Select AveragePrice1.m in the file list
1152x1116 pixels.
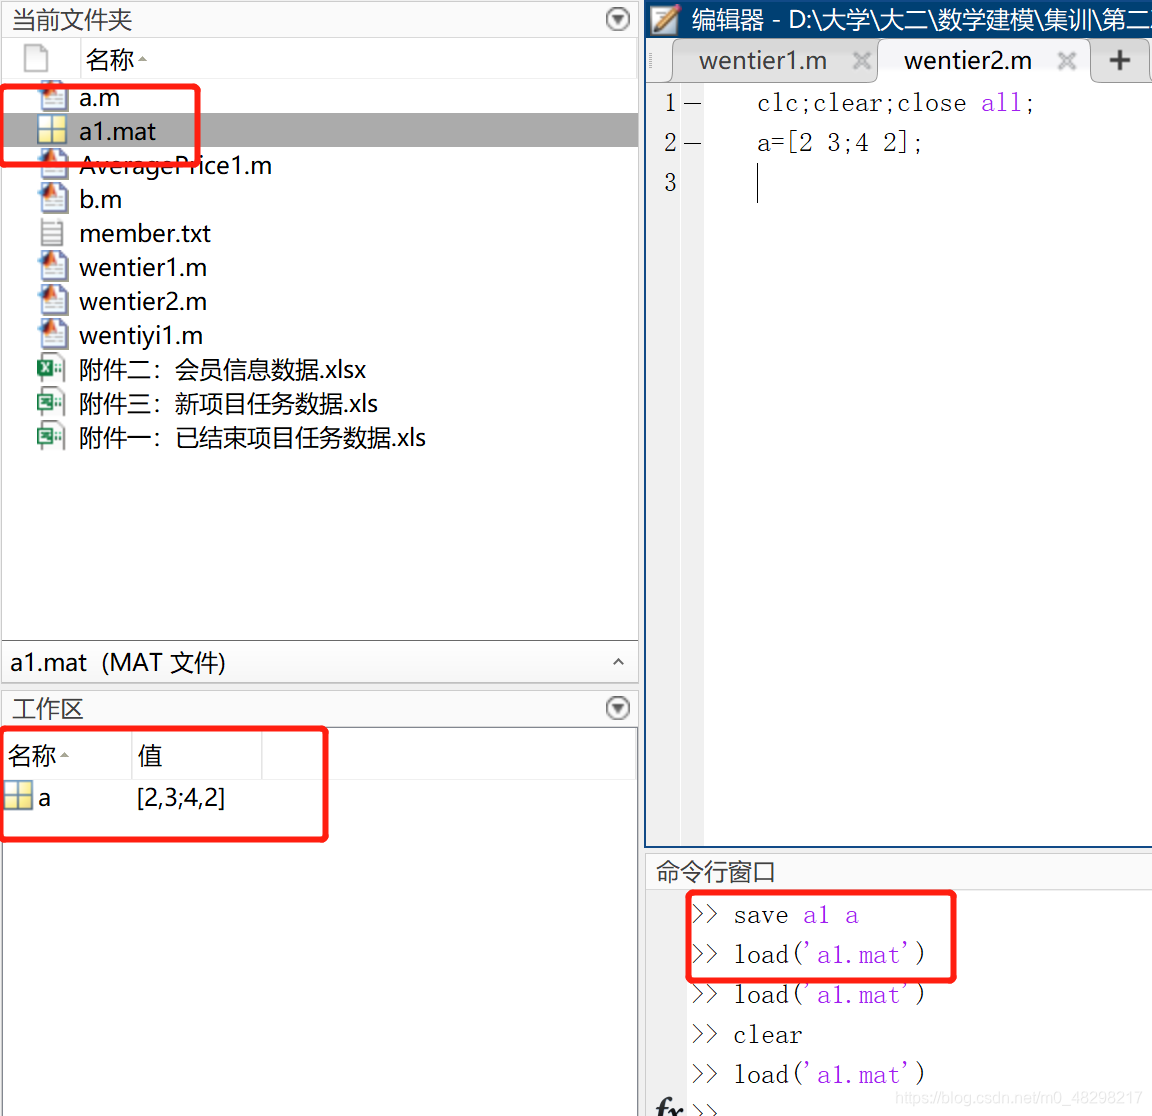(176, 166)
